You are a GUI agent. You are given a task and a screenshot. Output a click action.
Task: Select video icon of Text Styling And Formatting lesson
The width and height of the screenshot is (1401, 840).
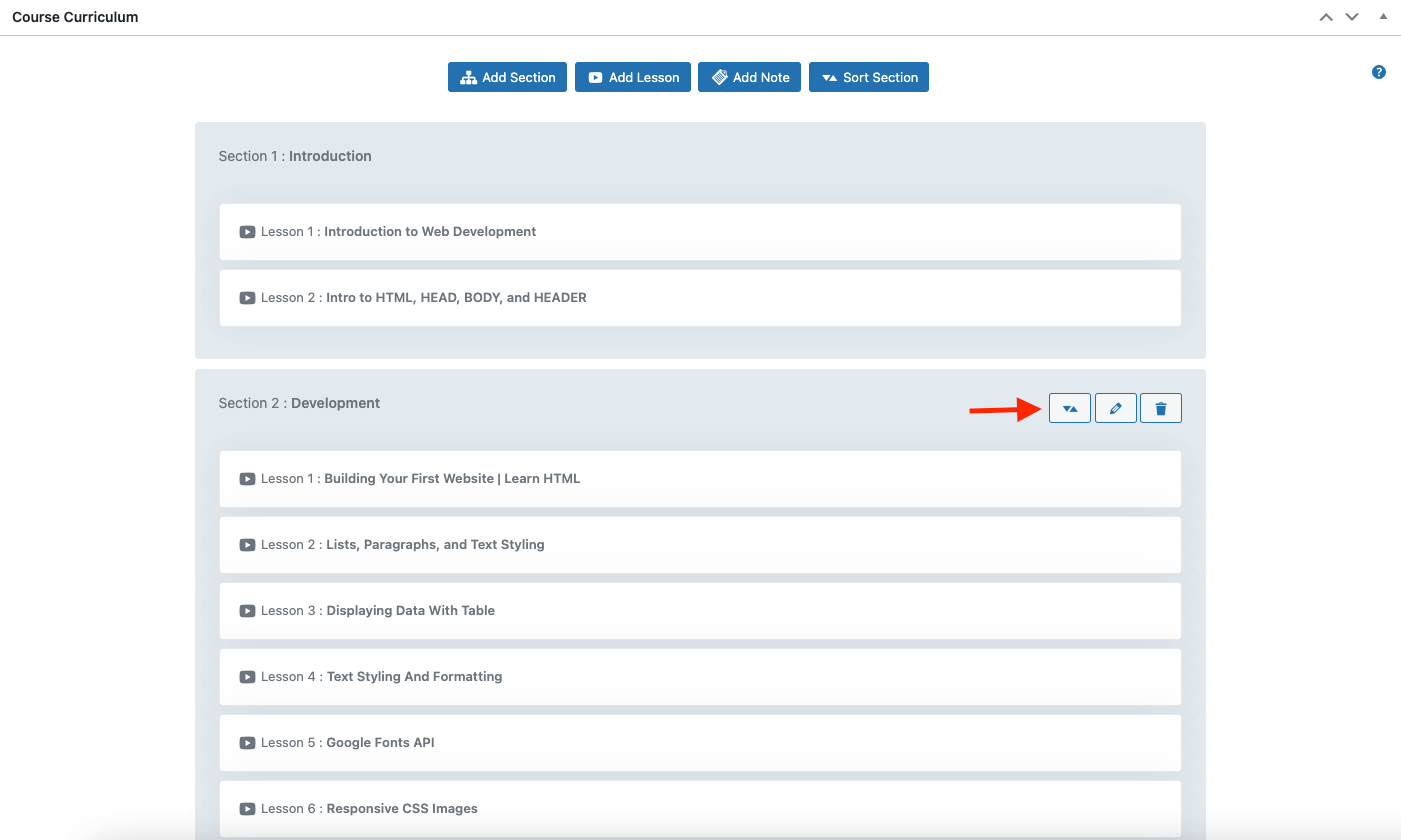(247, 677)
